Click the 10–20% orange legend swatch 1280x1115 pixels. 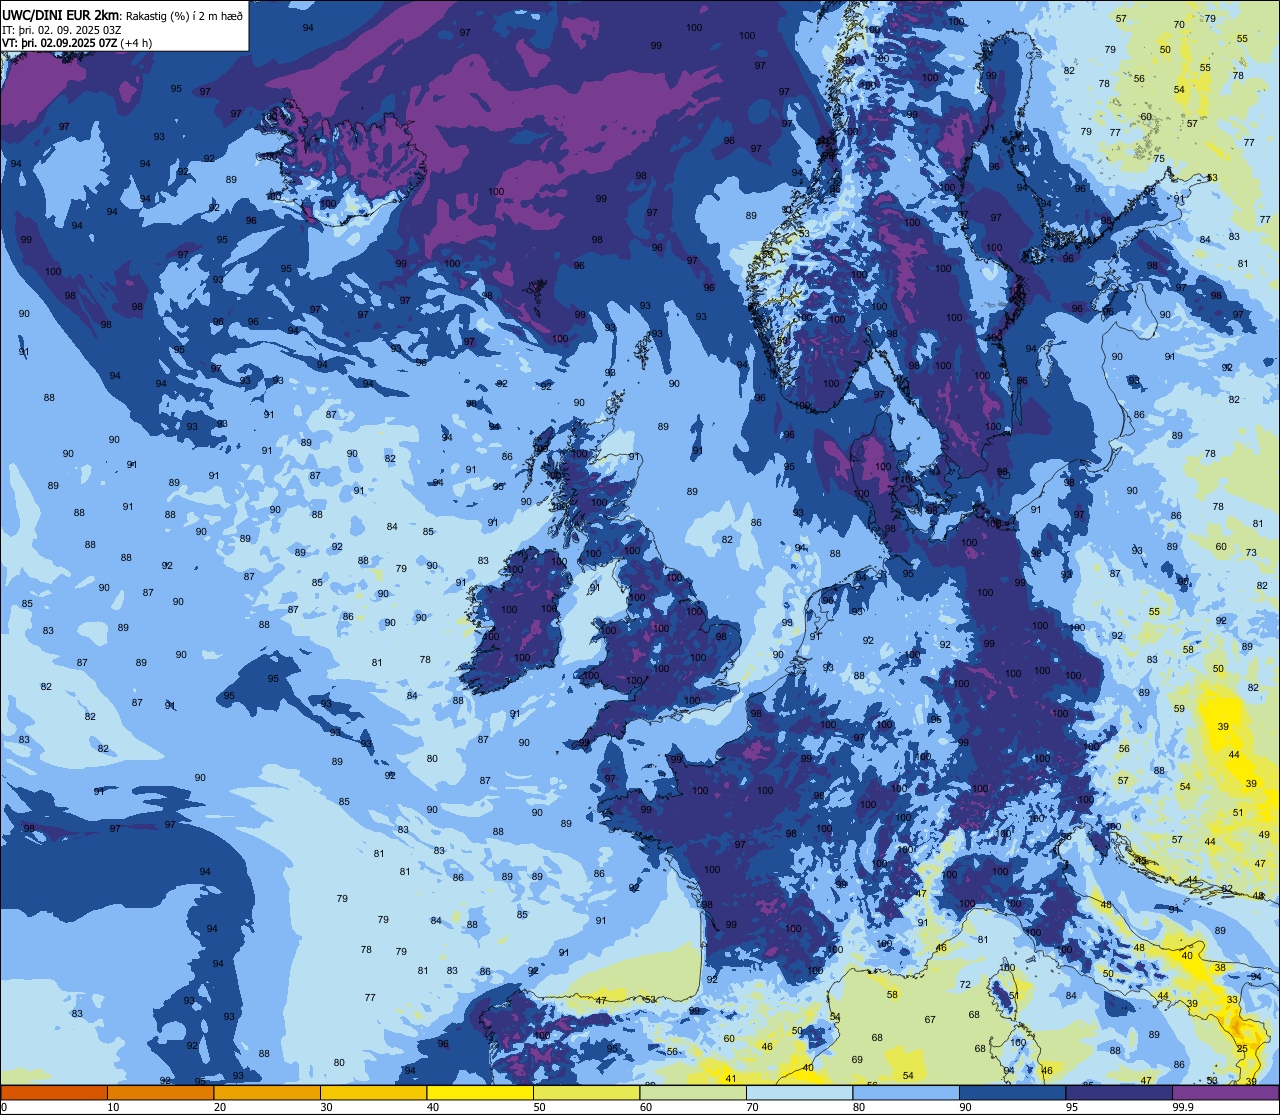click(160, 1092)
